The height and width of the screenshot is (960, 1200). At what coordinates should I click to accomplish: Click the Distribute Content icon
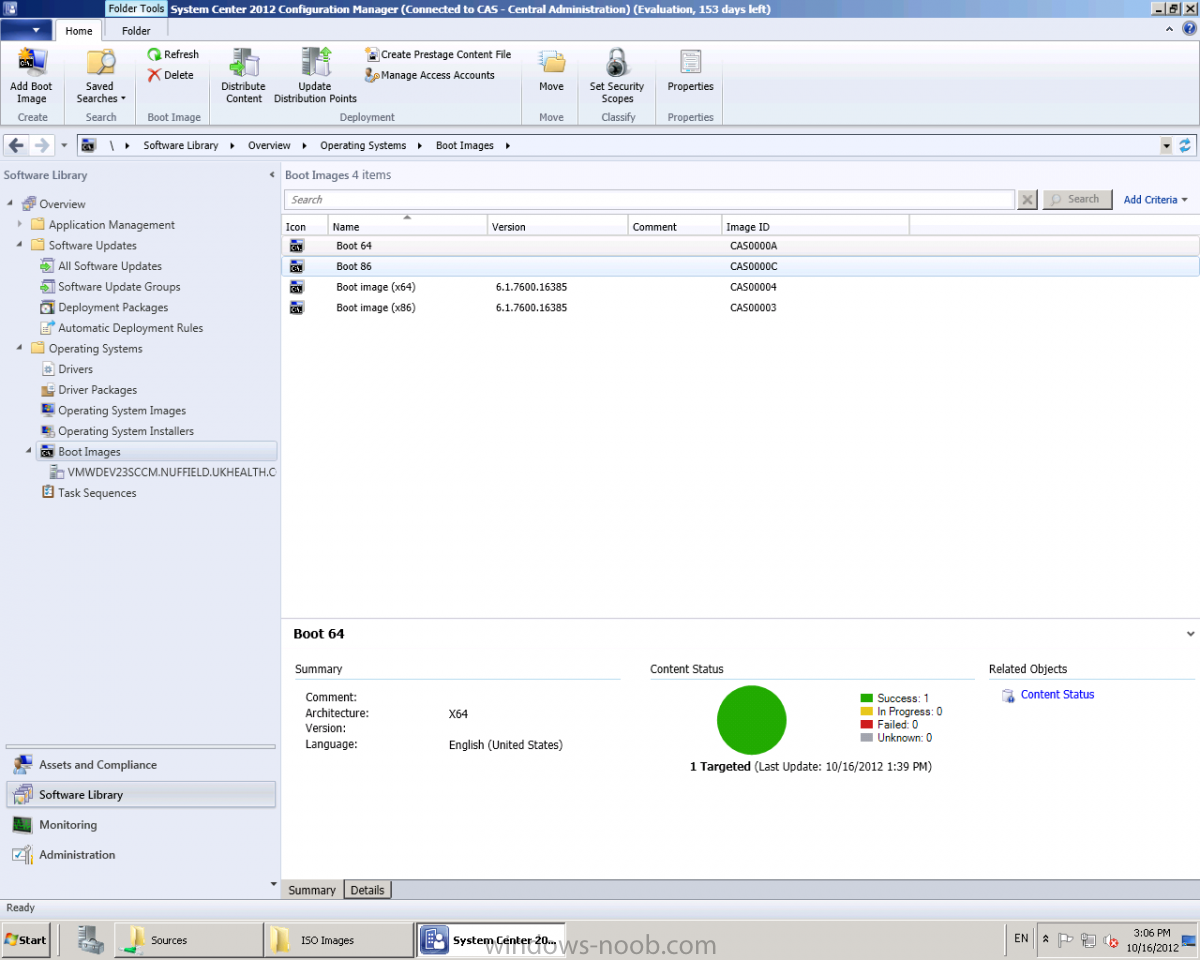pyautogui.click(x=243, y=63)
